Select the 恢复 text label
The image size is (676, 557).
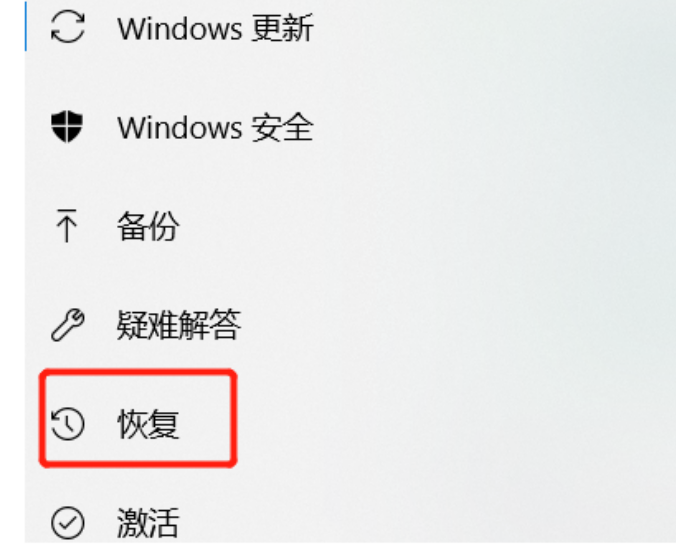pyautogui.click(x=148, y=424)
